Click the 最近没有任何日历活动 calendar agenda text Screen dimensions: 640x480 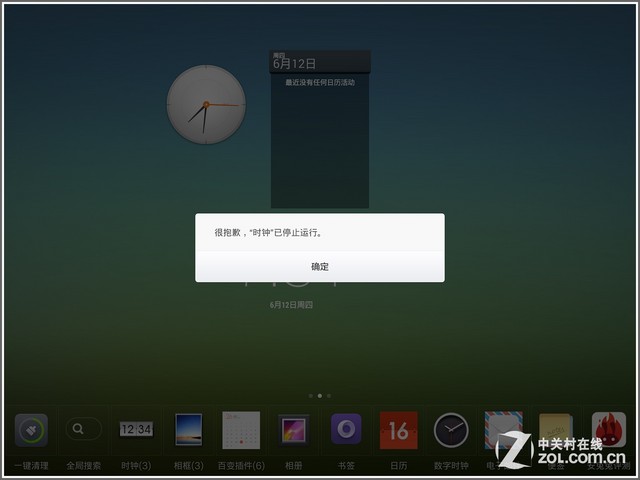(320, 83)
